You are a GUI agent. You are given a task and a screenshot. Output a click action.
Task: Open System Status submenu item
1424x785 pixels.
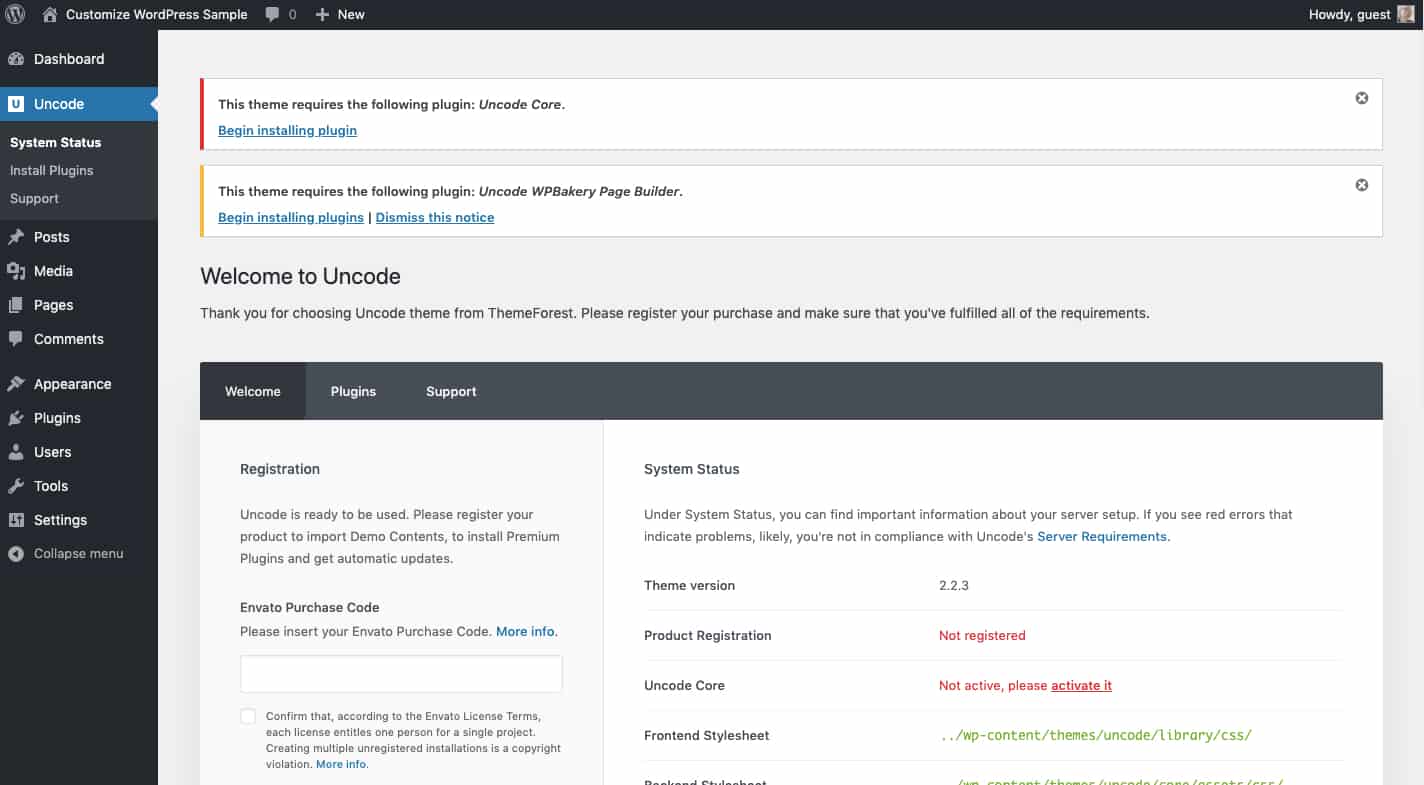coord(55,142)
